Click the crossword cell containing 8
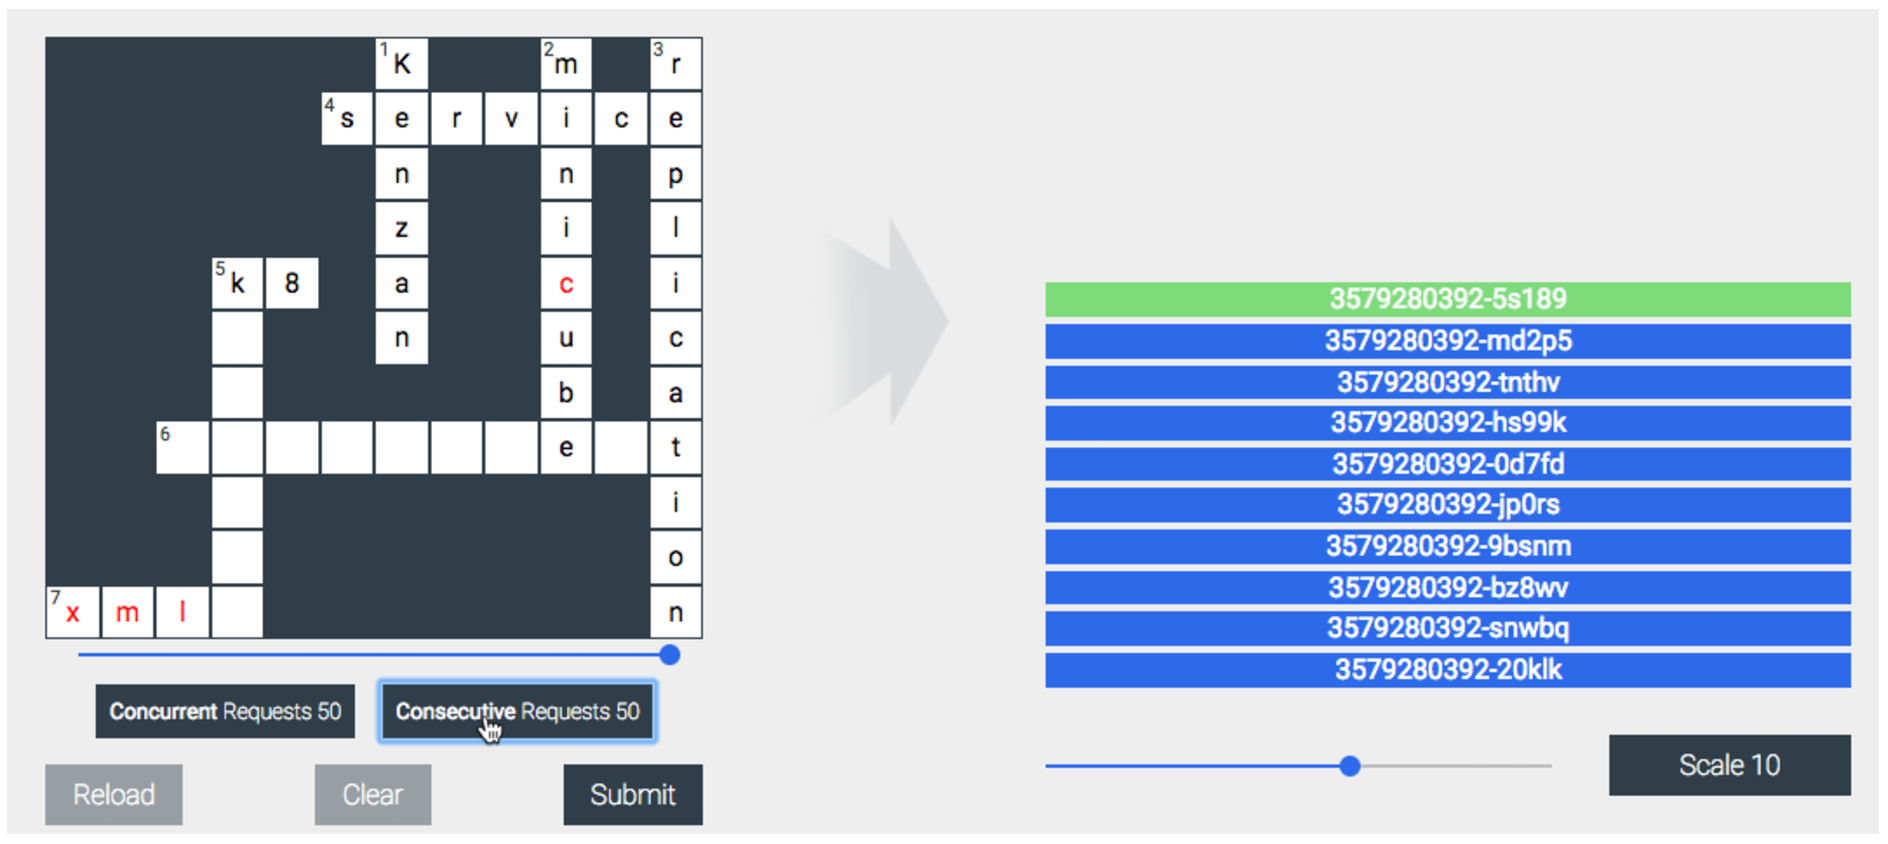The height and width of the screenshot is (844, 1888). tap(292, 284)
